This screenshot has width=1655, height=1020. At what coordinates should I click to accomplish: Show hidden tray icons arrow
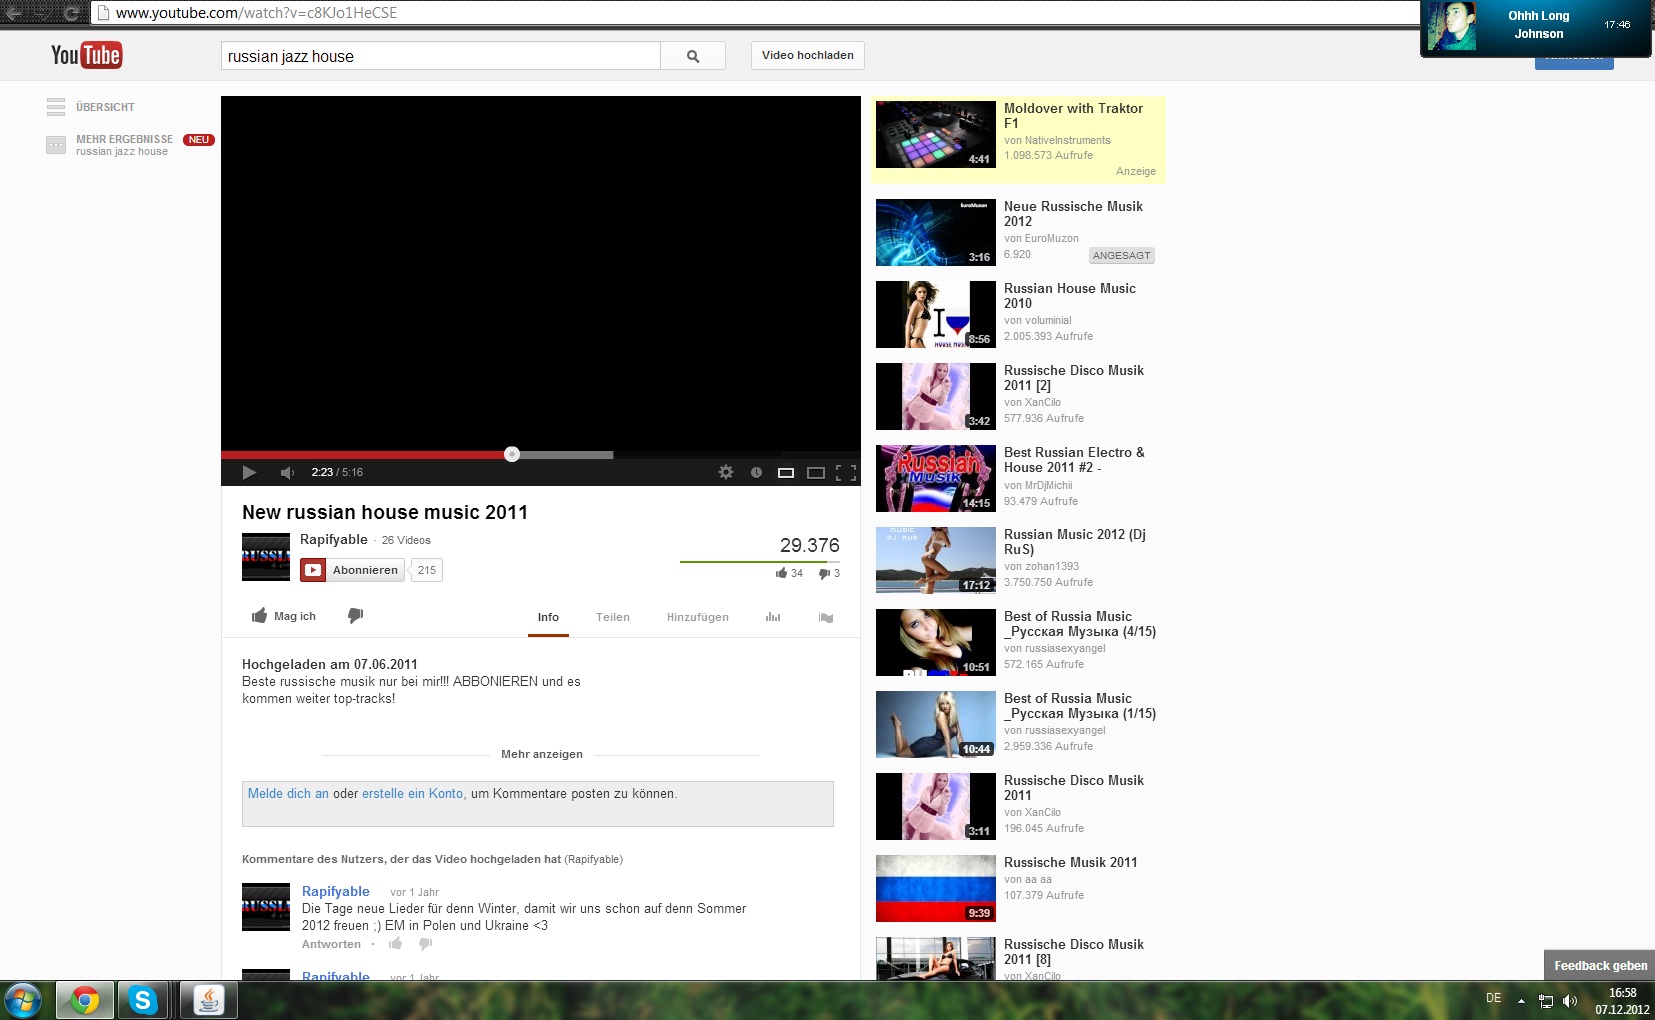(x=1521, y=1000)
